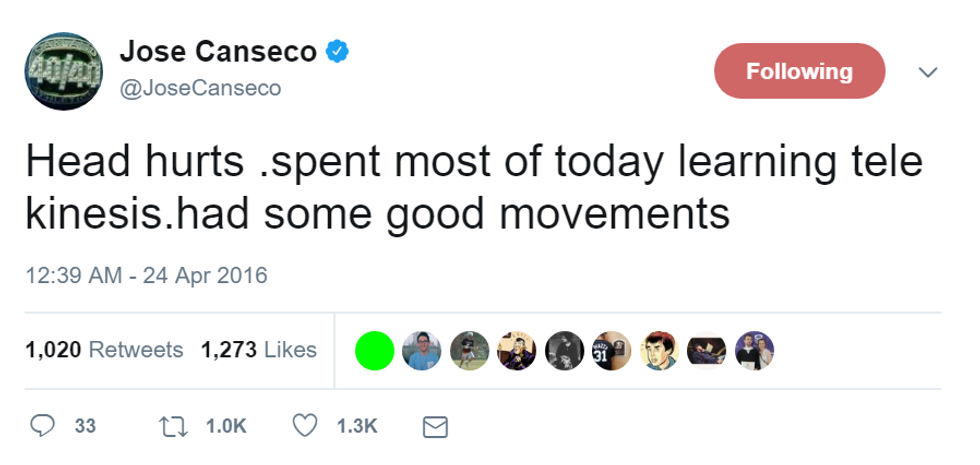Click the avatar of man with glasses in blue shirt
Screen dimensions: 980x465
[421, 350]
